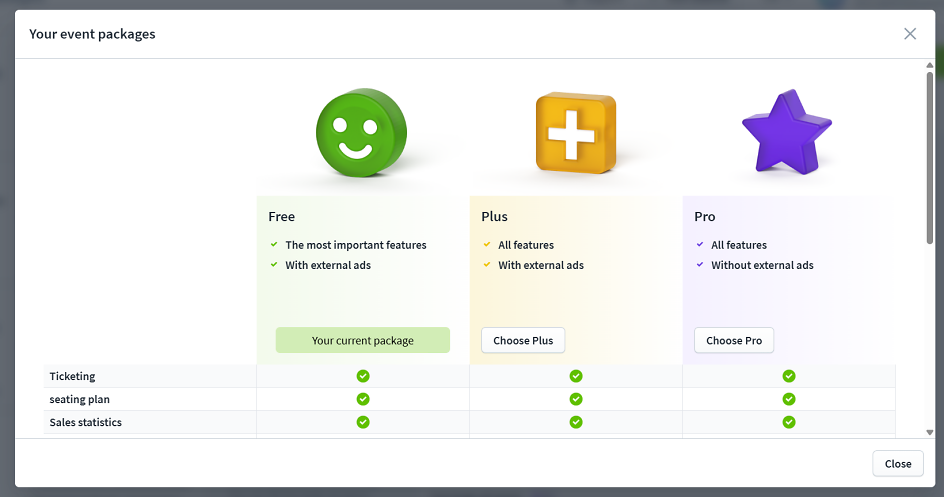Image resolution: width=944 pixels, height=497 pixels.
Task: Select the Ticketing feature row label
Action: tap(73, 376)
